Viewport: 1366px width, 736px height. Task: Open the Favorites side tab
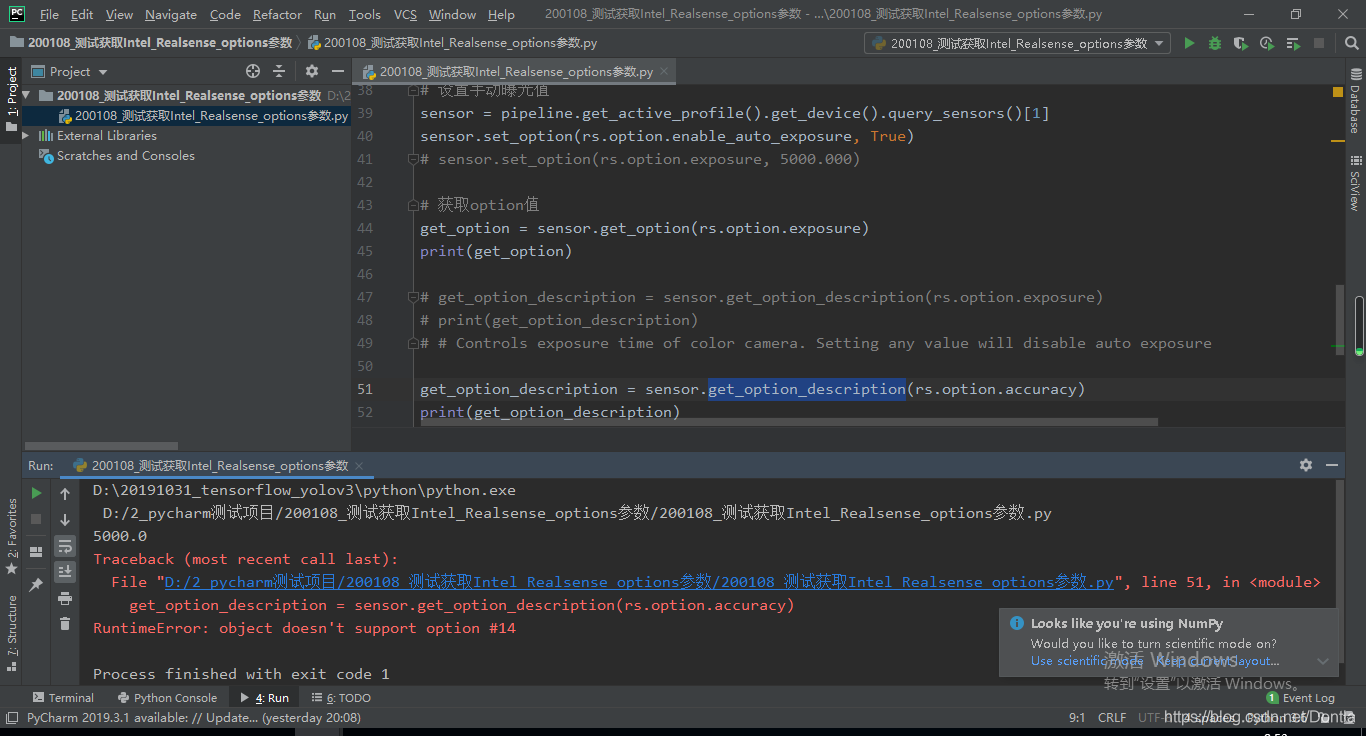(x=12, y=535)
